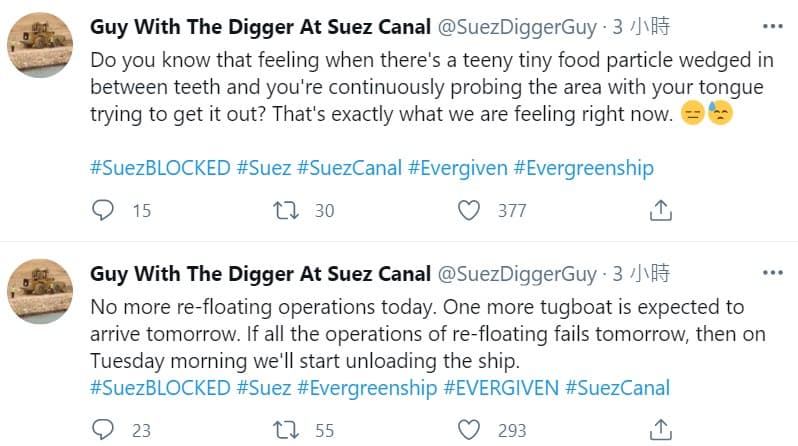Retweet the food particle tweet
Screen dimensions: 798x446
[286, 210]
